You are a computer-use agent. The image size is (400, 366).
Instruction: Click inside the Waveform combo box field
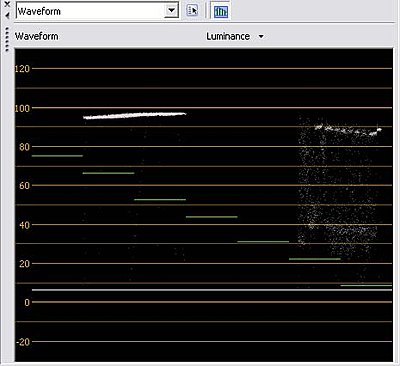pos(91,11)
